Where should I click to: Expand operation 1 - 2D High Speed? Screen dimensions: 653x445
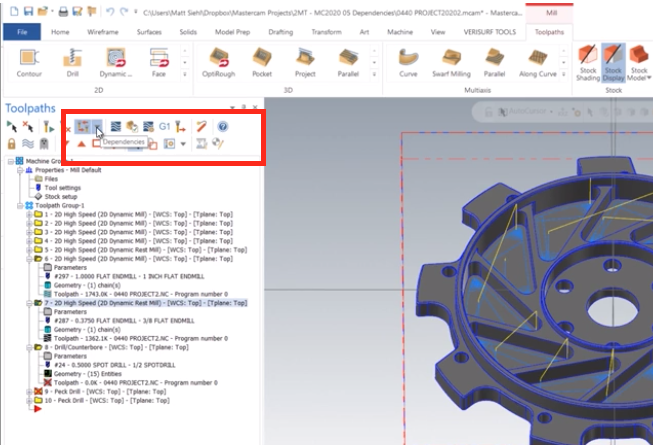click(x=29, y=214)
